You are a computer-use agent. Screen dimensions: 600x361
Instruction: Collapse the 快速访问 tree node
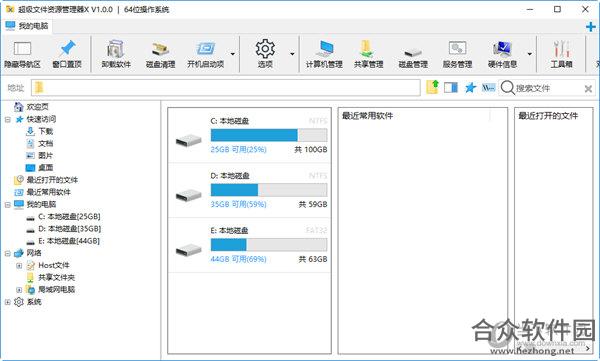[x=8, y=119]
